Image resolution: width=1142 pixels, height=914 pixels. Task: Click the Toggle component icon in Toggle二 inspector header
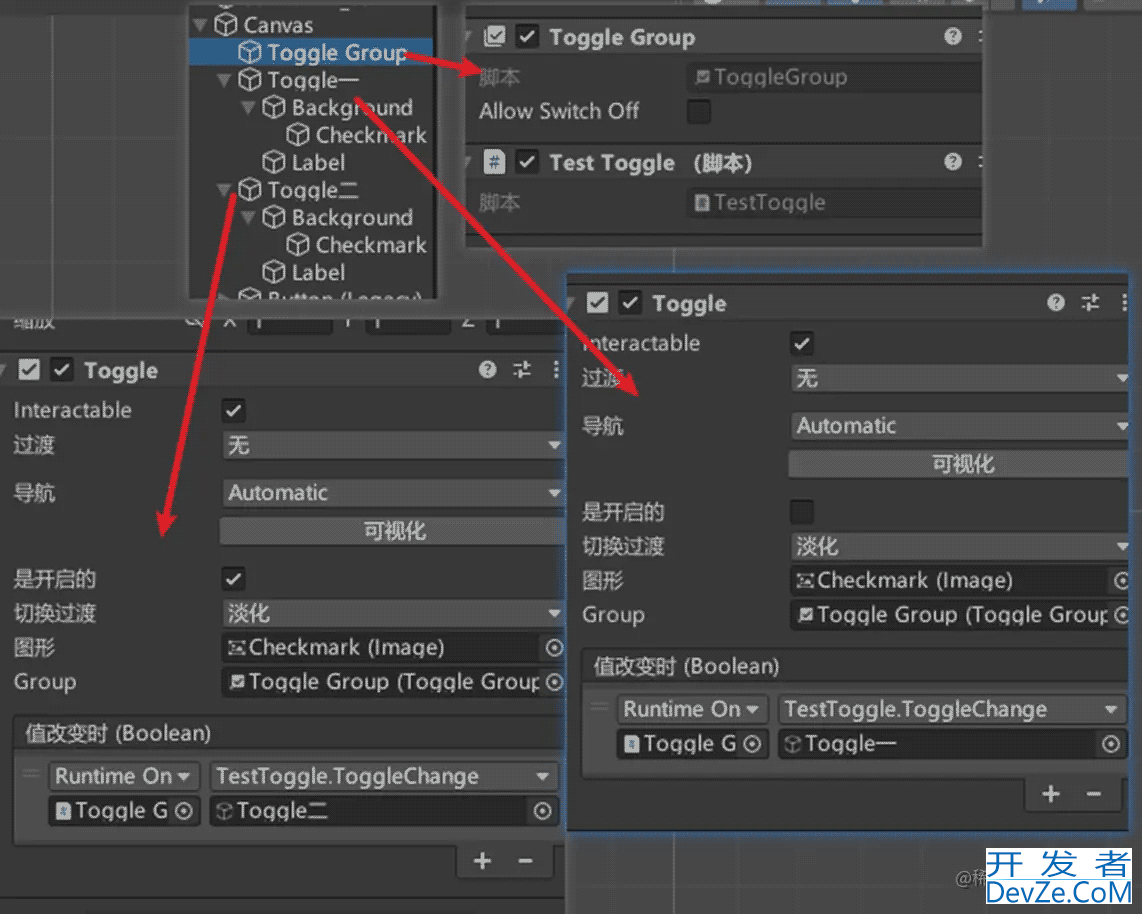[x=29, y=369]
